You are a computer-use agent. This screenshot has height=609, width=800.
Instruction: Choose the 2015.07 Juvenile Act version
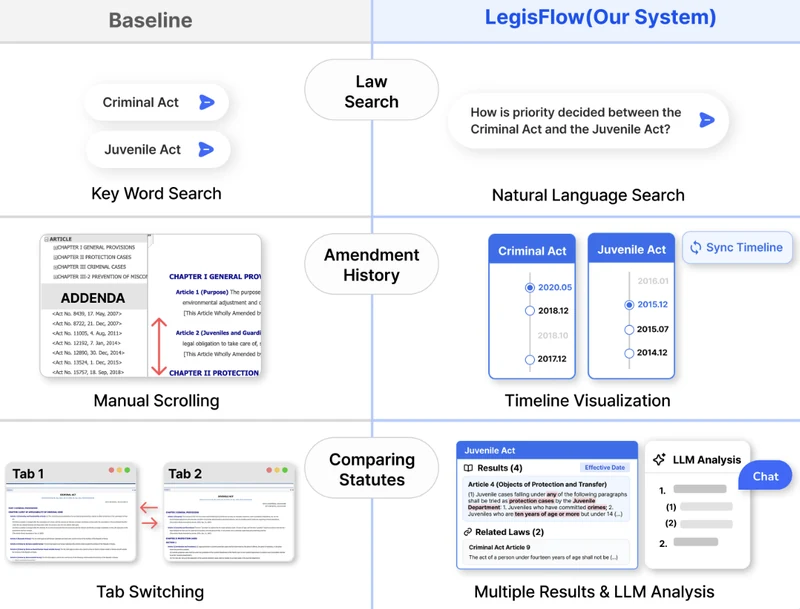pos(629,329)
